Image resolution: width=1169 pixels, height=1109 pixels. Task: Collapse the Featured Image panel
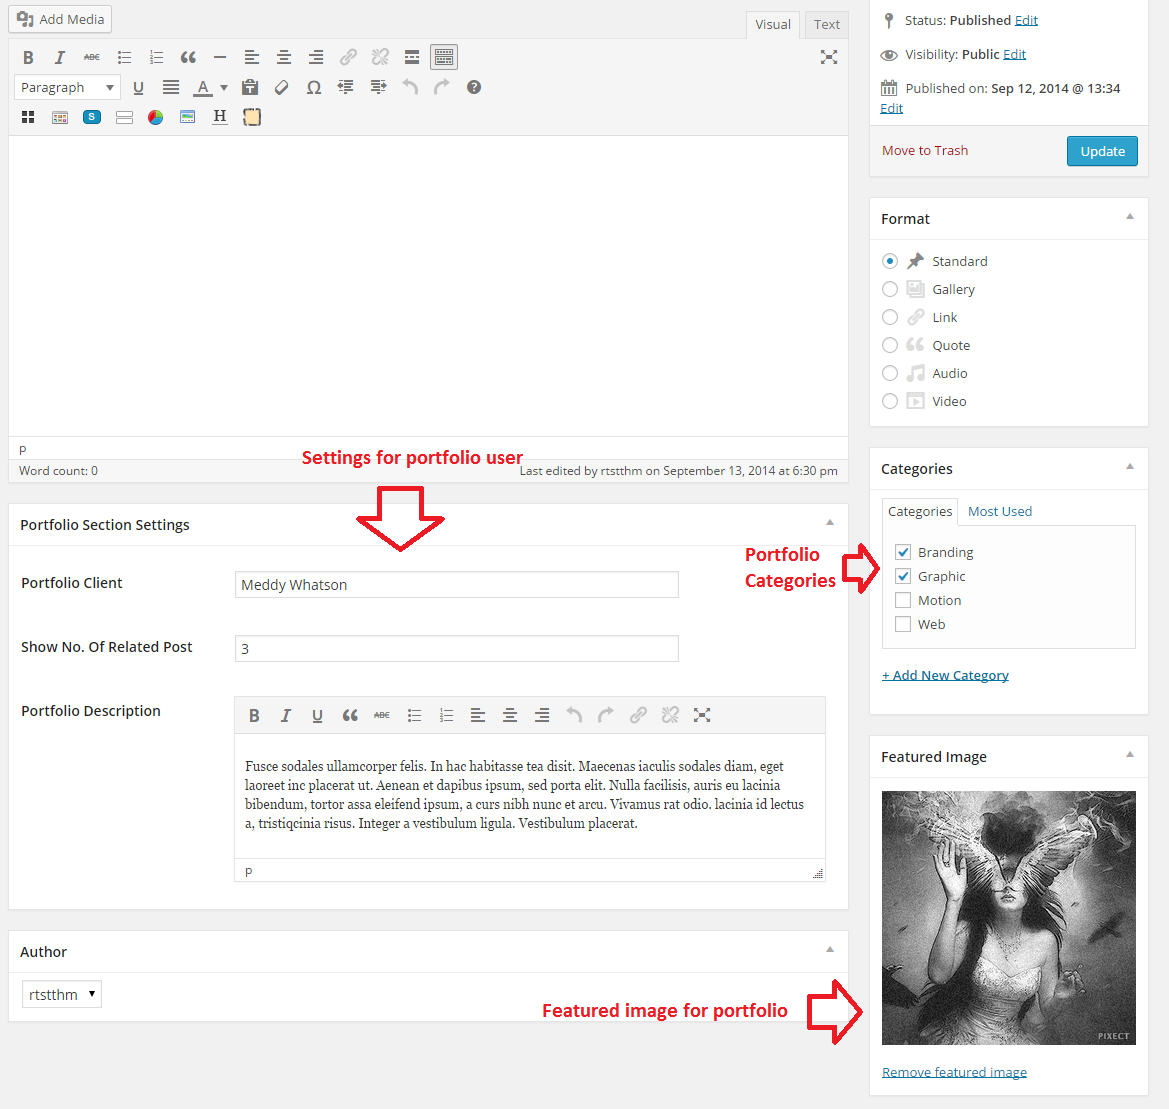point(1129,754)
